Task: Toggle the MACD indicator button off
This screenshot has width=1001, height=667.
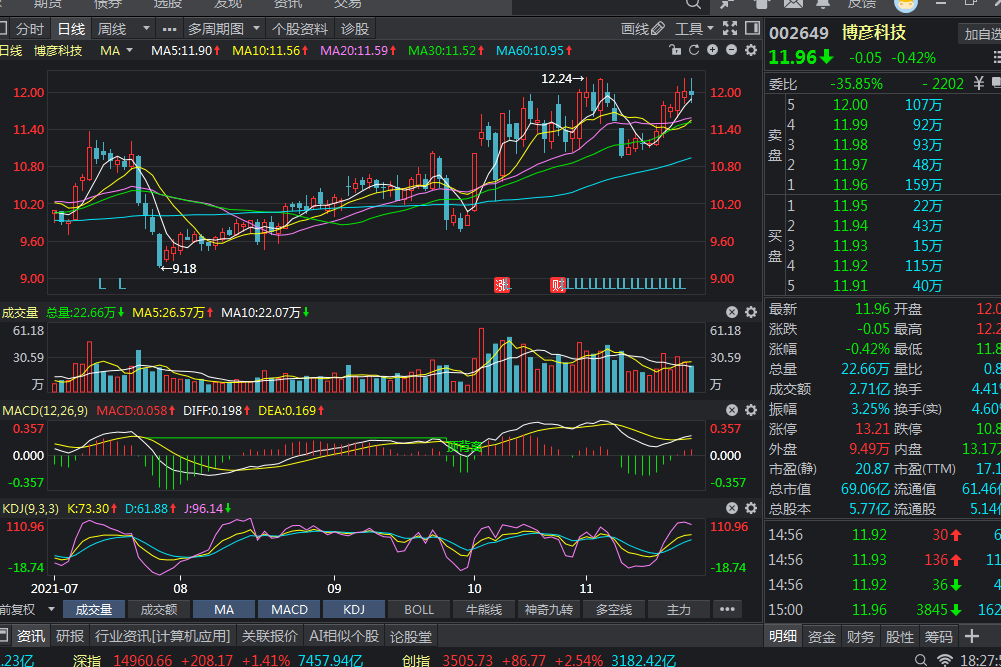Action: (289, 609)
